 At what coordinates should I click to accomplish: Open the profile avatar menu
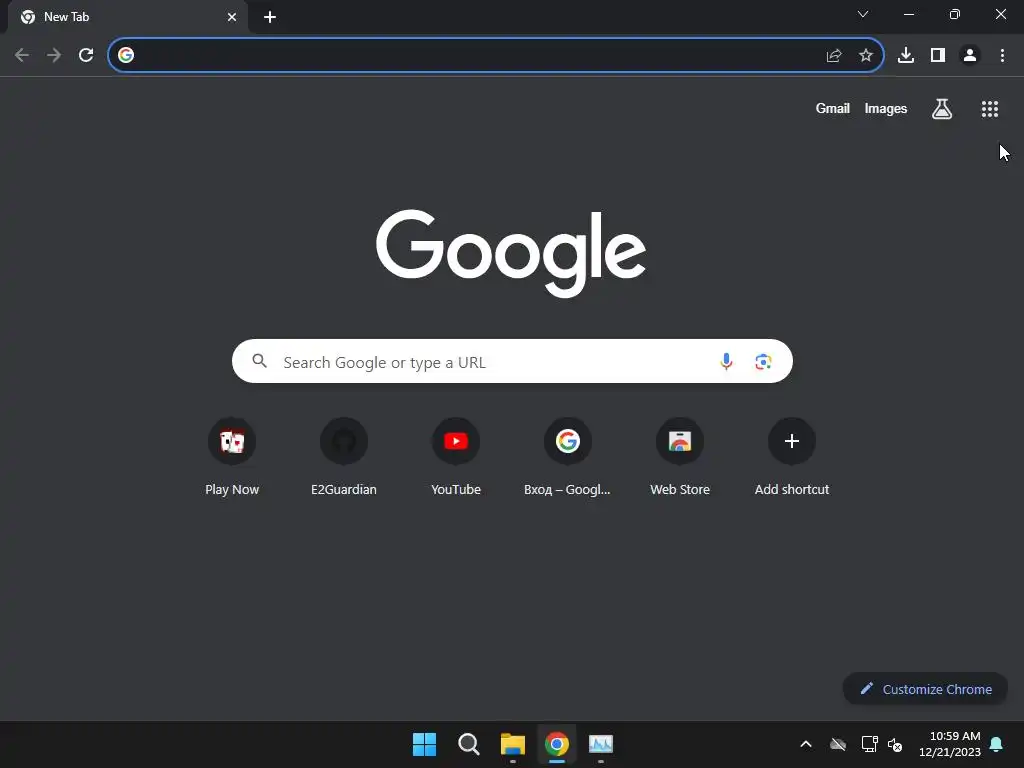pyautogui.click(x=970, y=56)
